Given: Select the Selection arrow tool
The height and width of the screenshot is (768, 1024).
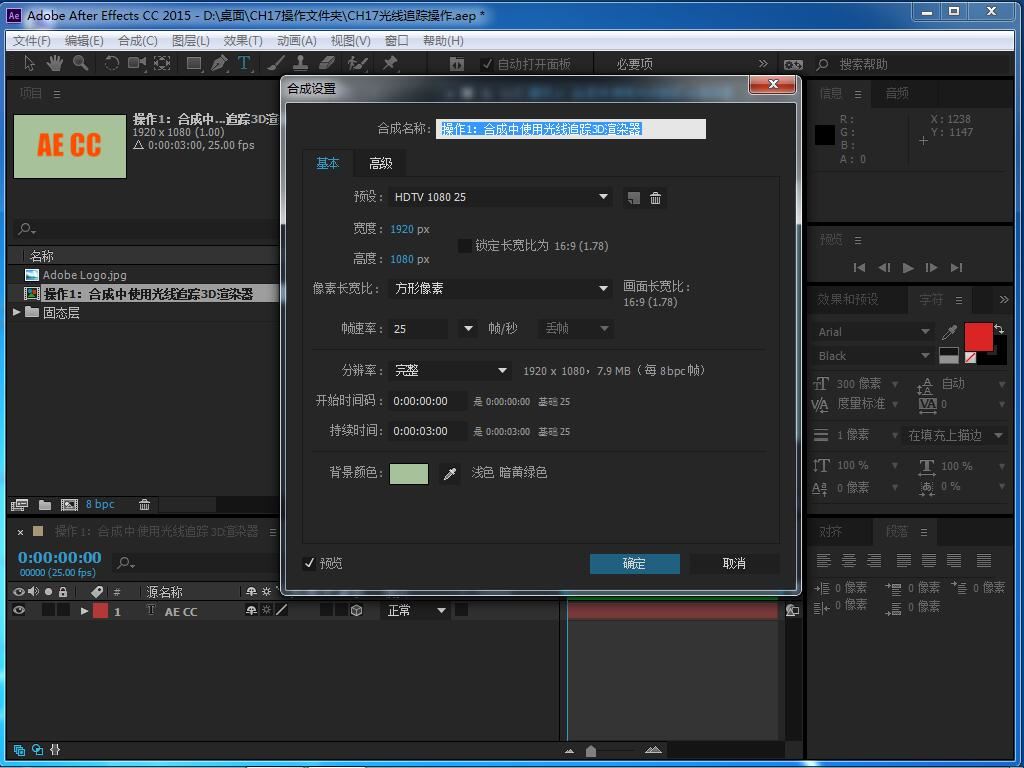Looking at the screenshot, I should pyautogui.click(x=29, y=63).
